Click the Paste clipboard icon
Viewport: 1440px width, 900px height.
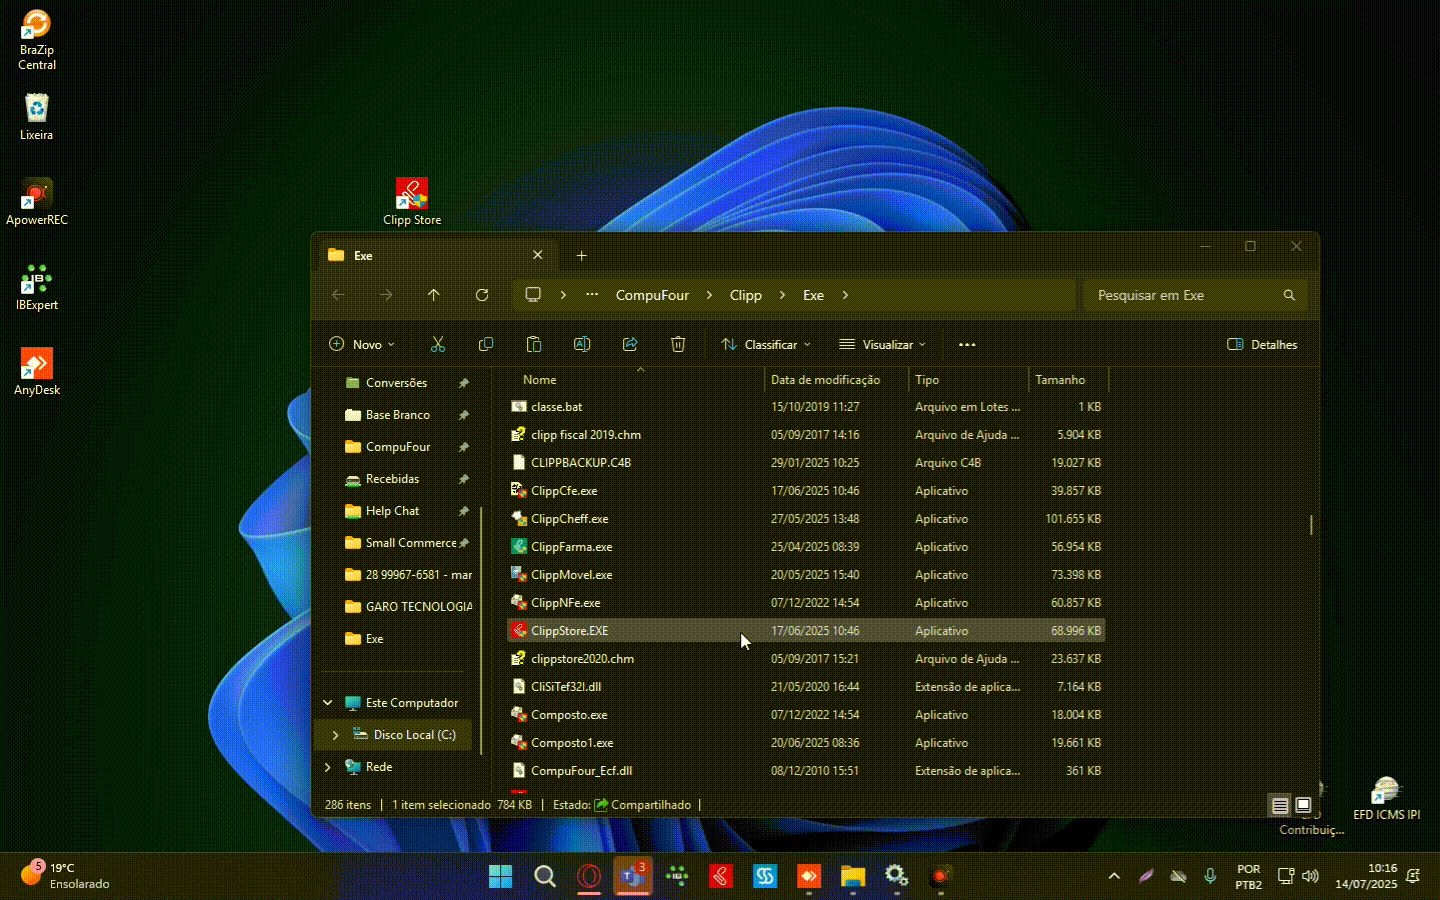(x=534, y=344)
